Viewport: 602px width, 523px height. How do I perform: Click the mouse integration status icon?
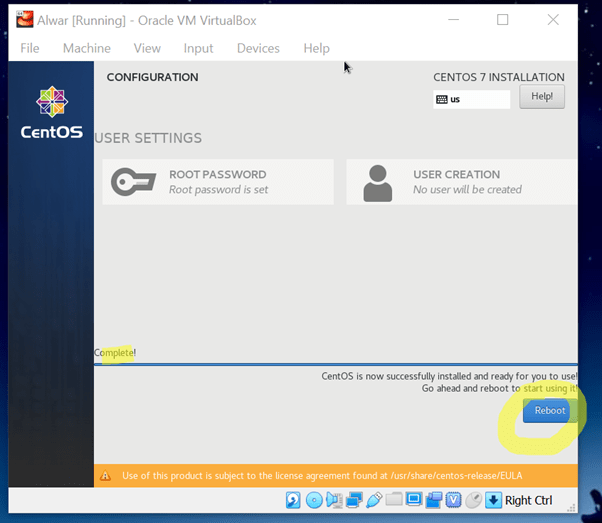(473, 500)
